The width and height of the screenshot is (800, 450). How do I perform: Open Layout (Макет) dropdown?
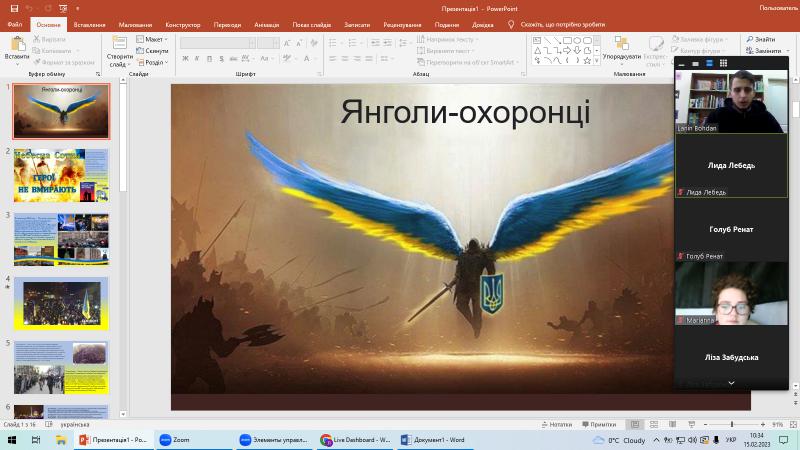152,39
